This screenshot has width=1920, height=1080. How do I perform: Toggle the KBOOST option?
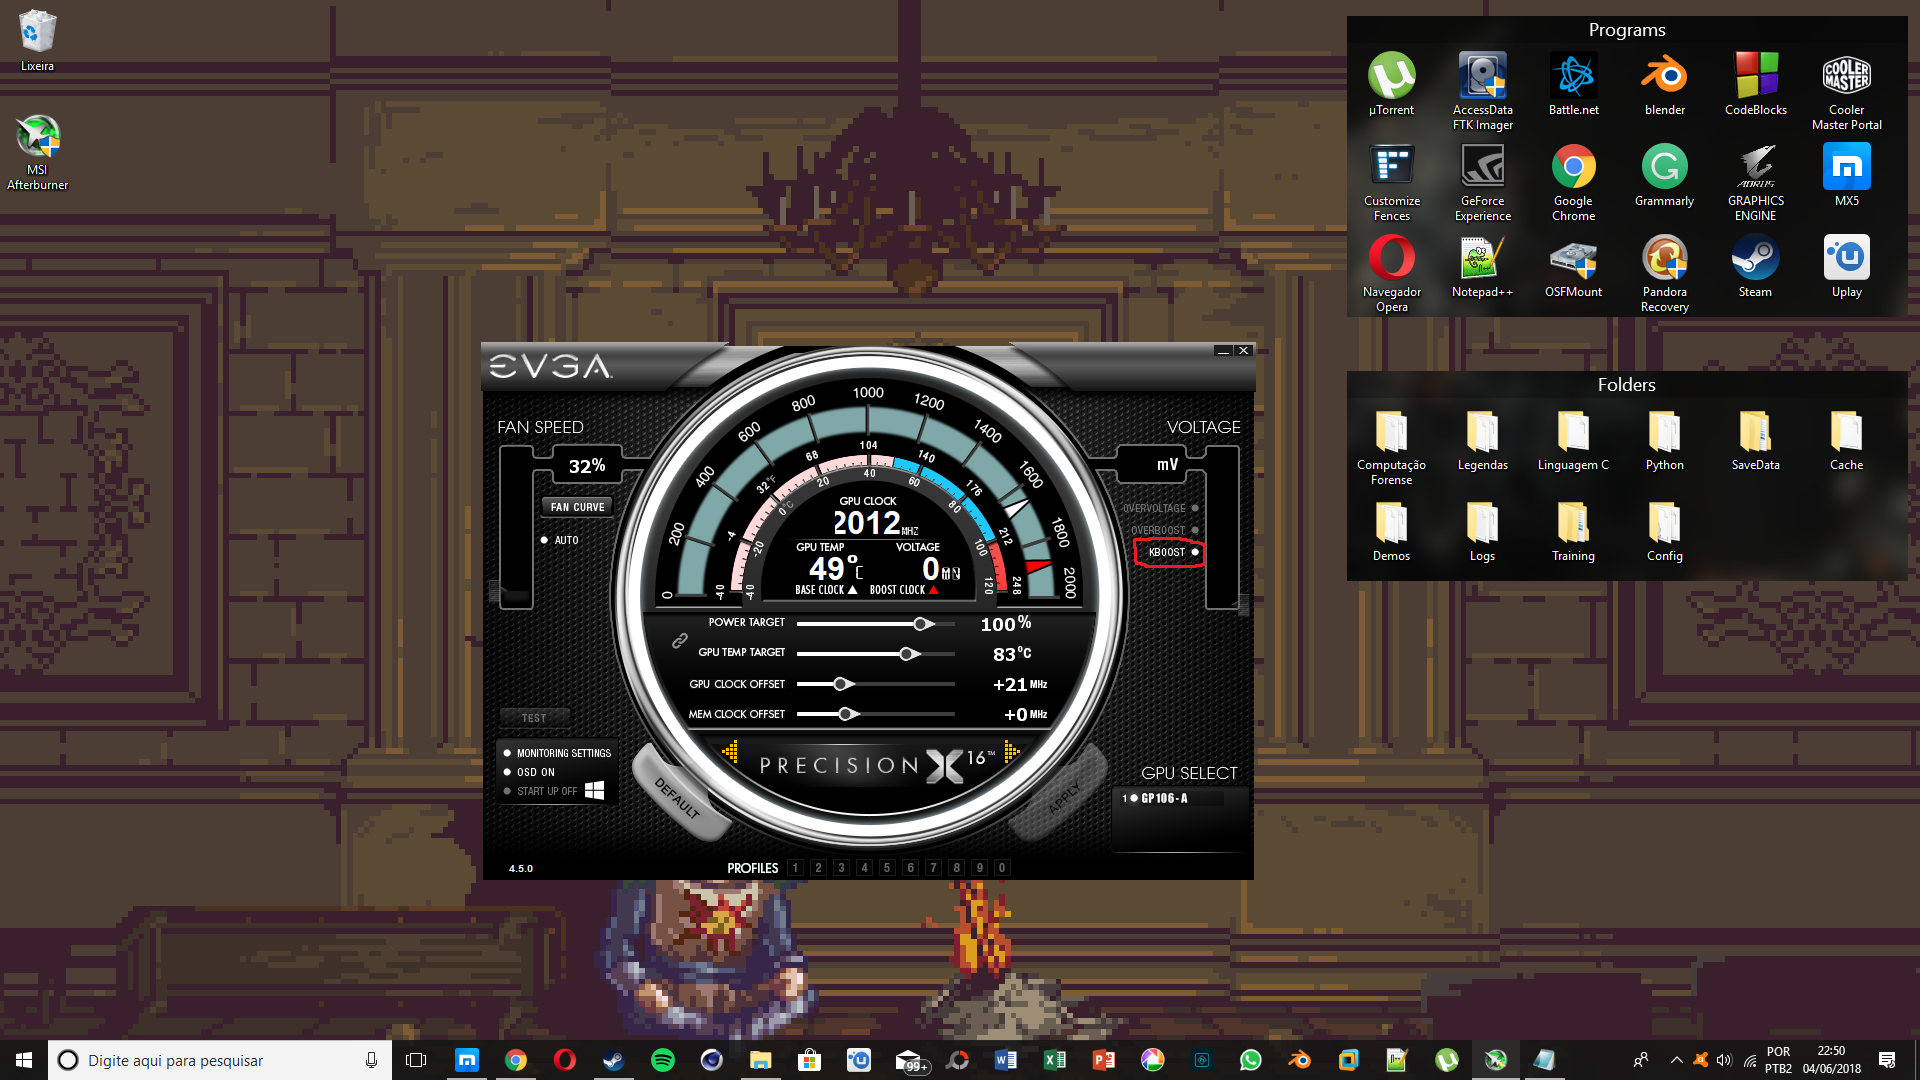[1172, 552]
